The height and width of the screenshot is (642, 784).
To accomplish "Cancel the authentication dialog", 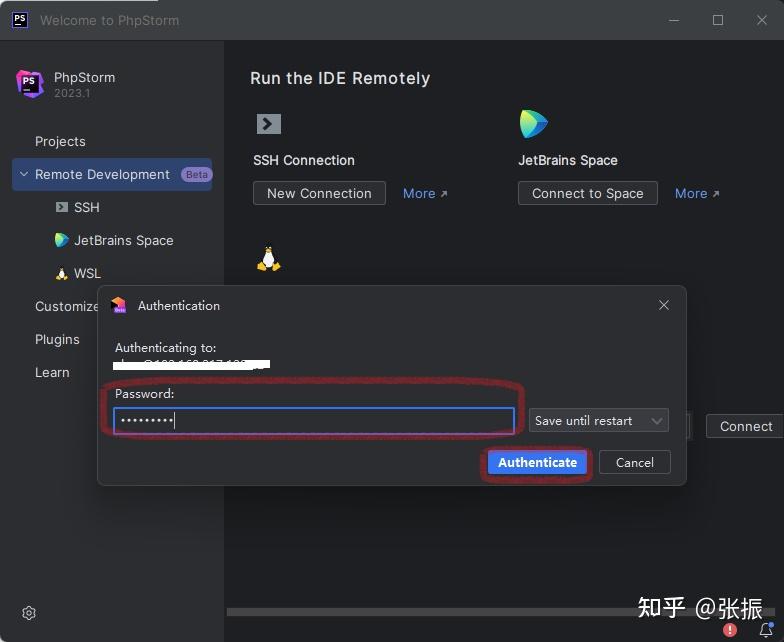I will [634, 462].
